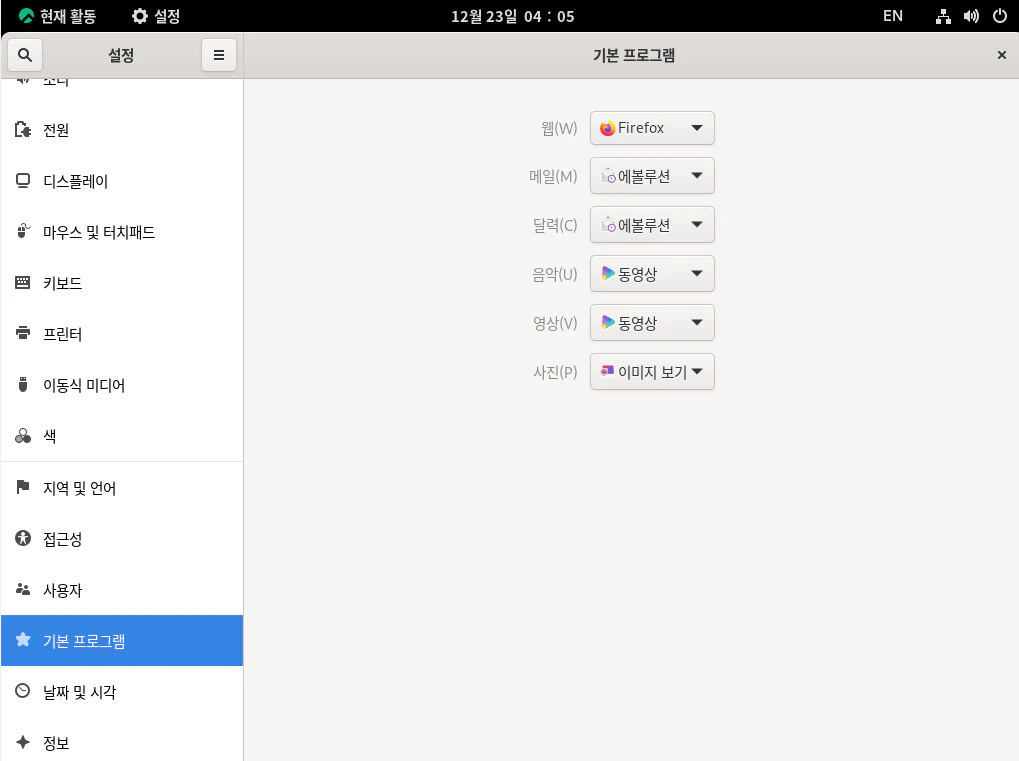1019x761 pixels.
Task: Open the 이동식 미디어 settings panel
Action: point(122,385)
